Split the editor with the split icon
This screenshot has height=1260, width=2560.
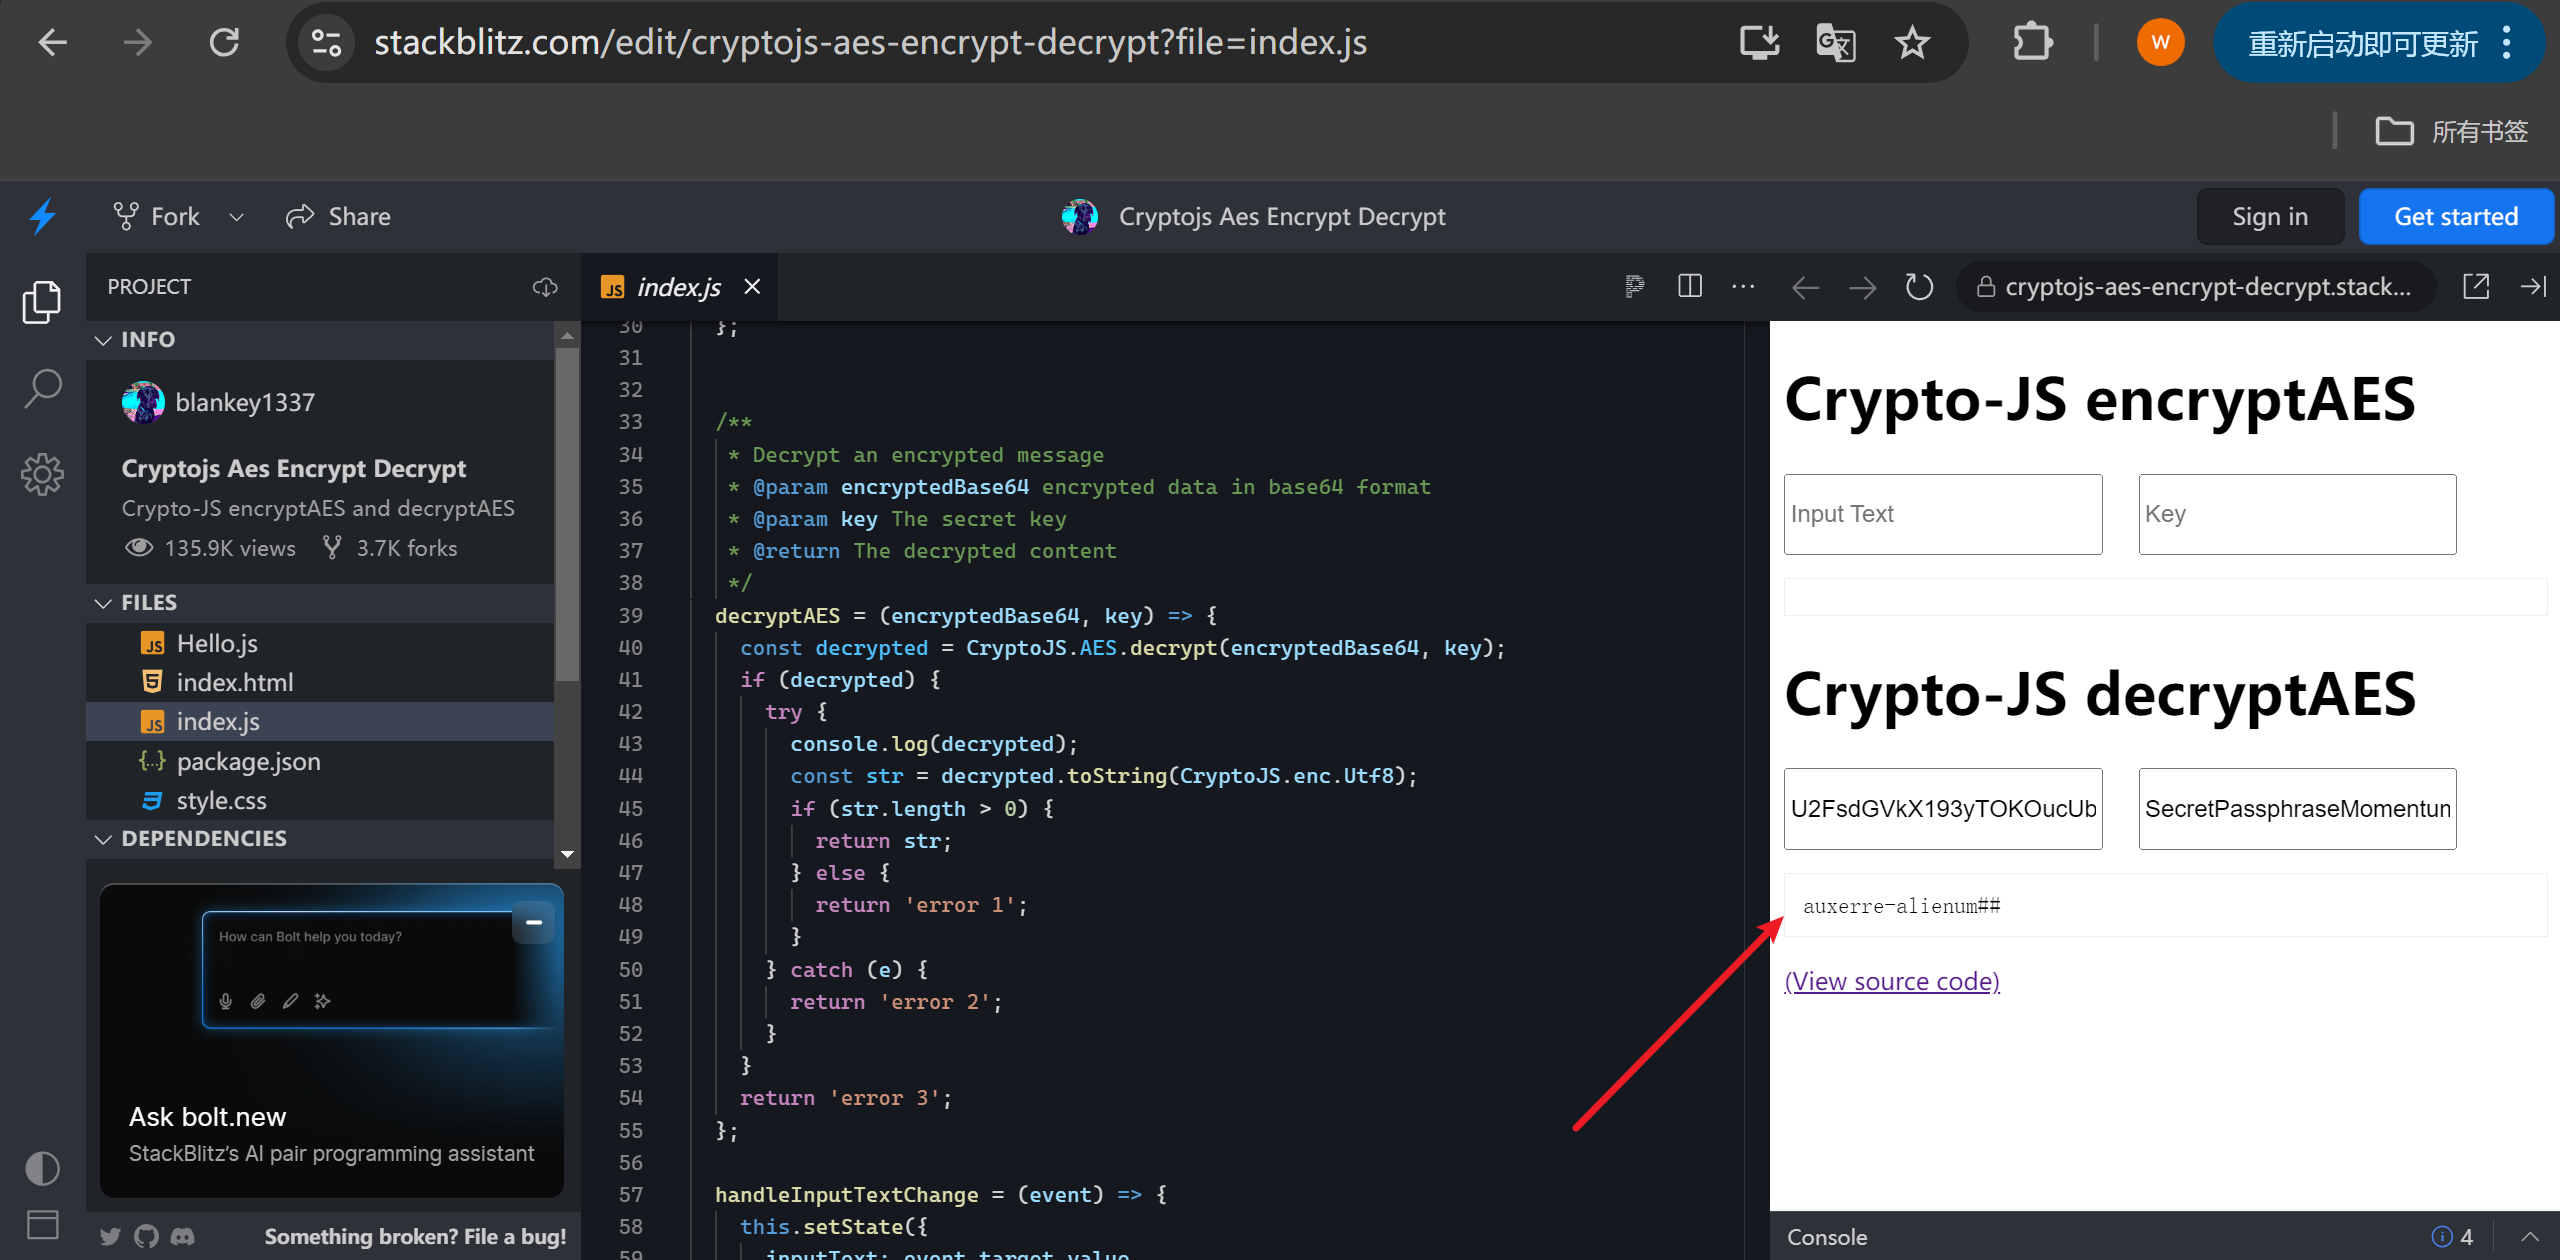click(x=1690, y=287)
